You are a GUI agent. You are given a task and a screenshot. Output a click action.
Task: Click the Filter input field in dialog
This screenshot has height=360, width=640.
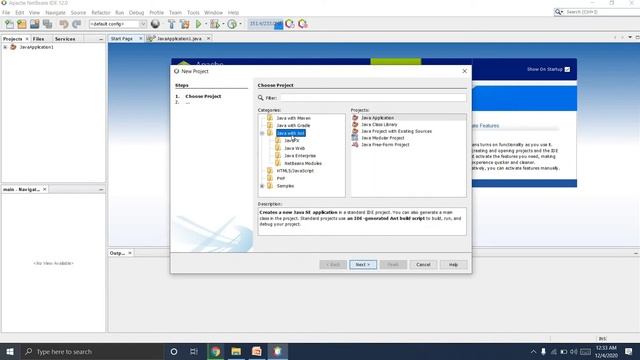(373, 98)
